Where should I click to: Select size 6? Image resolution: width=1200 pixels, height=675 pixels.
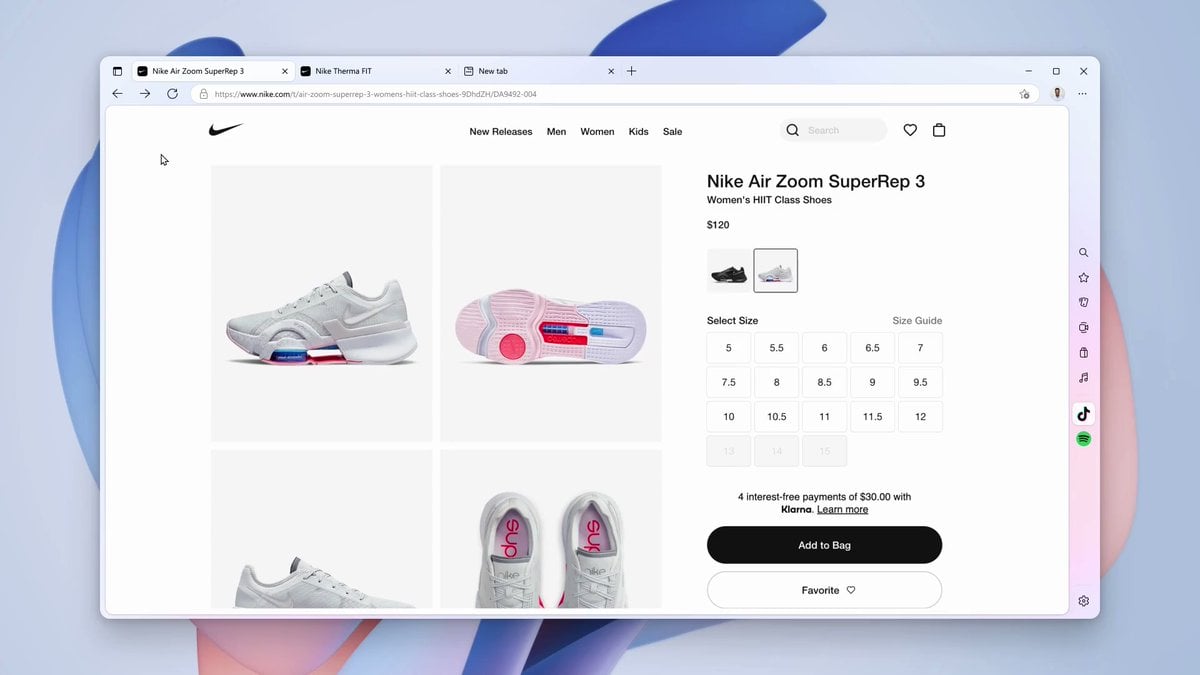[x=824, y=348]
